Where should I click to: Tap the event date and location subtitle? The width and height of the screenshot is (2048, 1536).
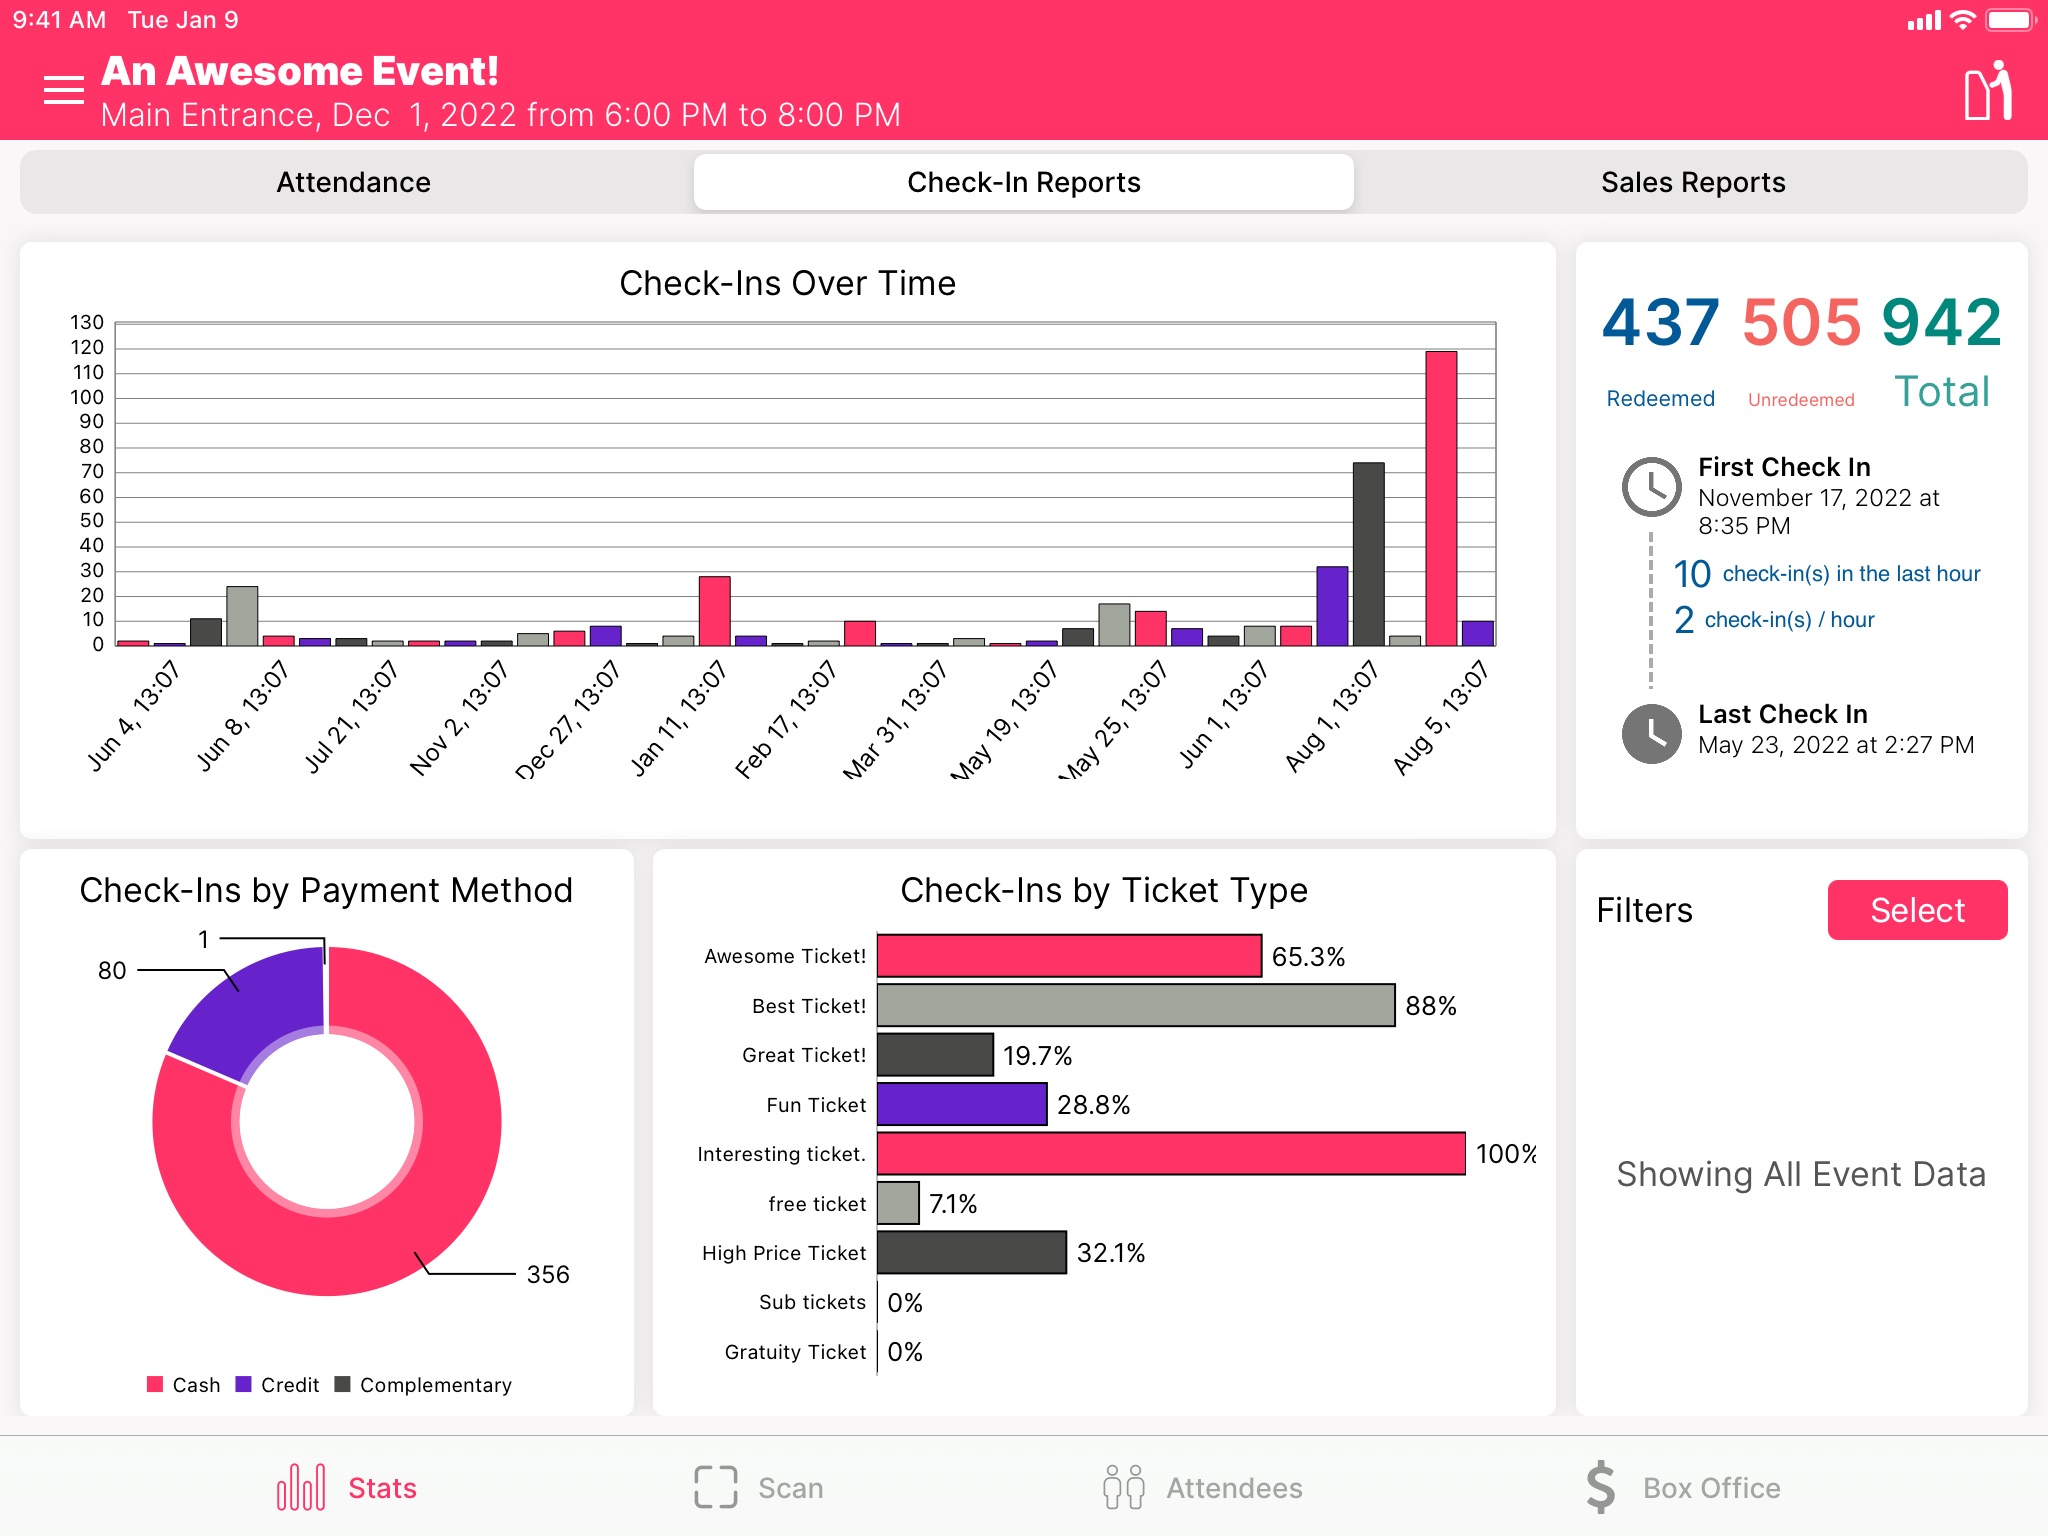501,115
